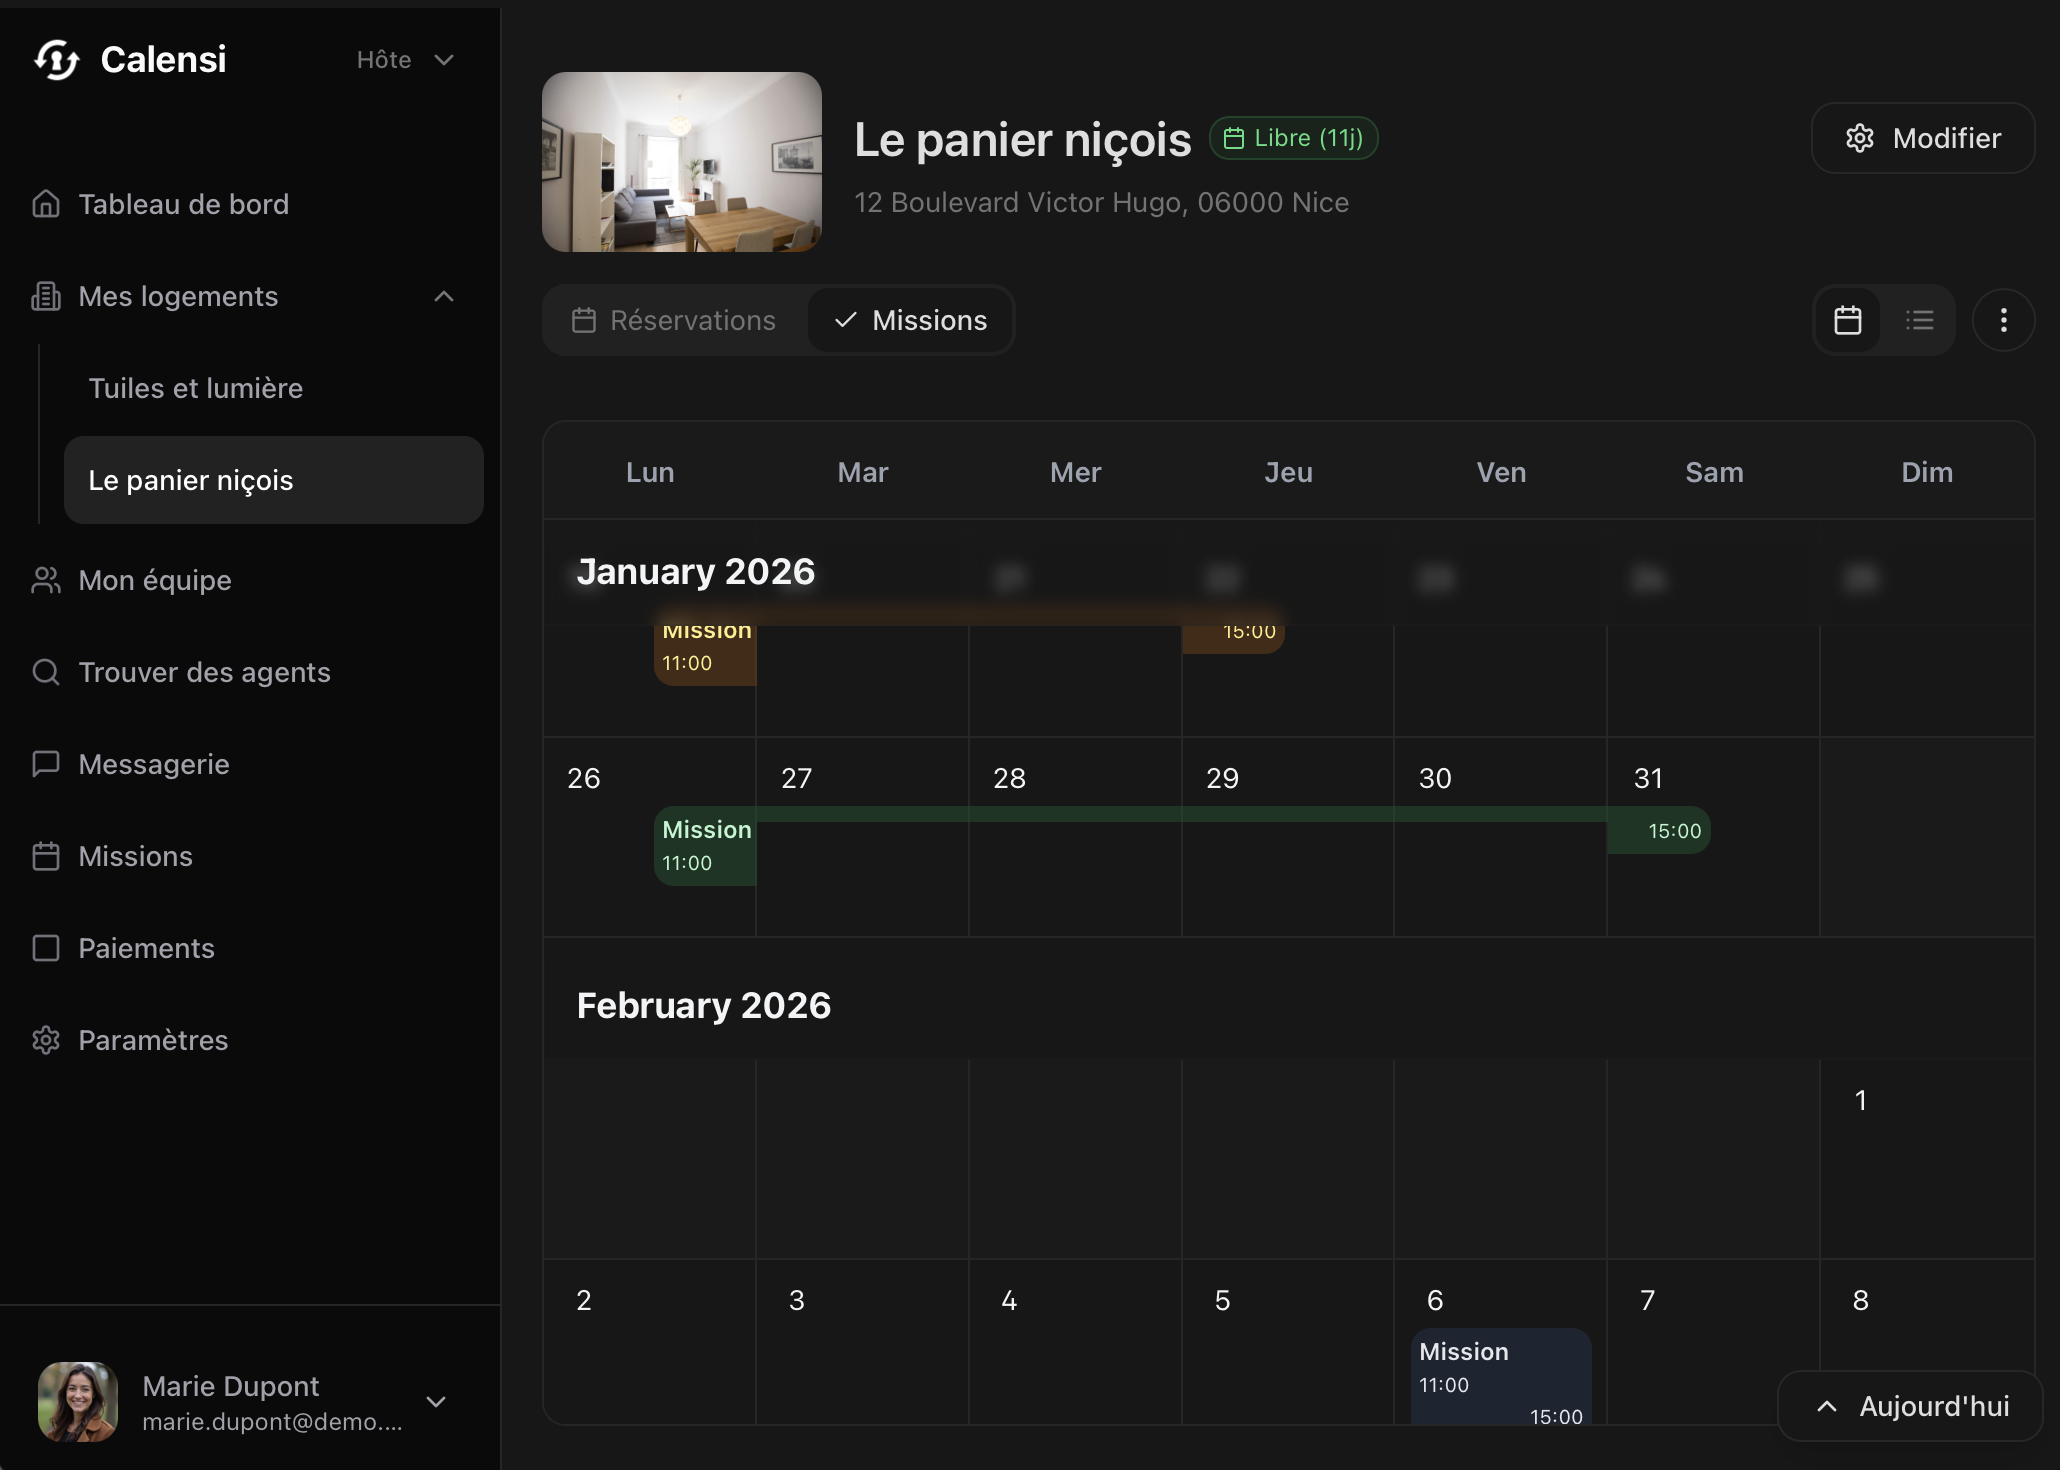
Task: Collapse the Mes logements section
Action: pos(444,296)
